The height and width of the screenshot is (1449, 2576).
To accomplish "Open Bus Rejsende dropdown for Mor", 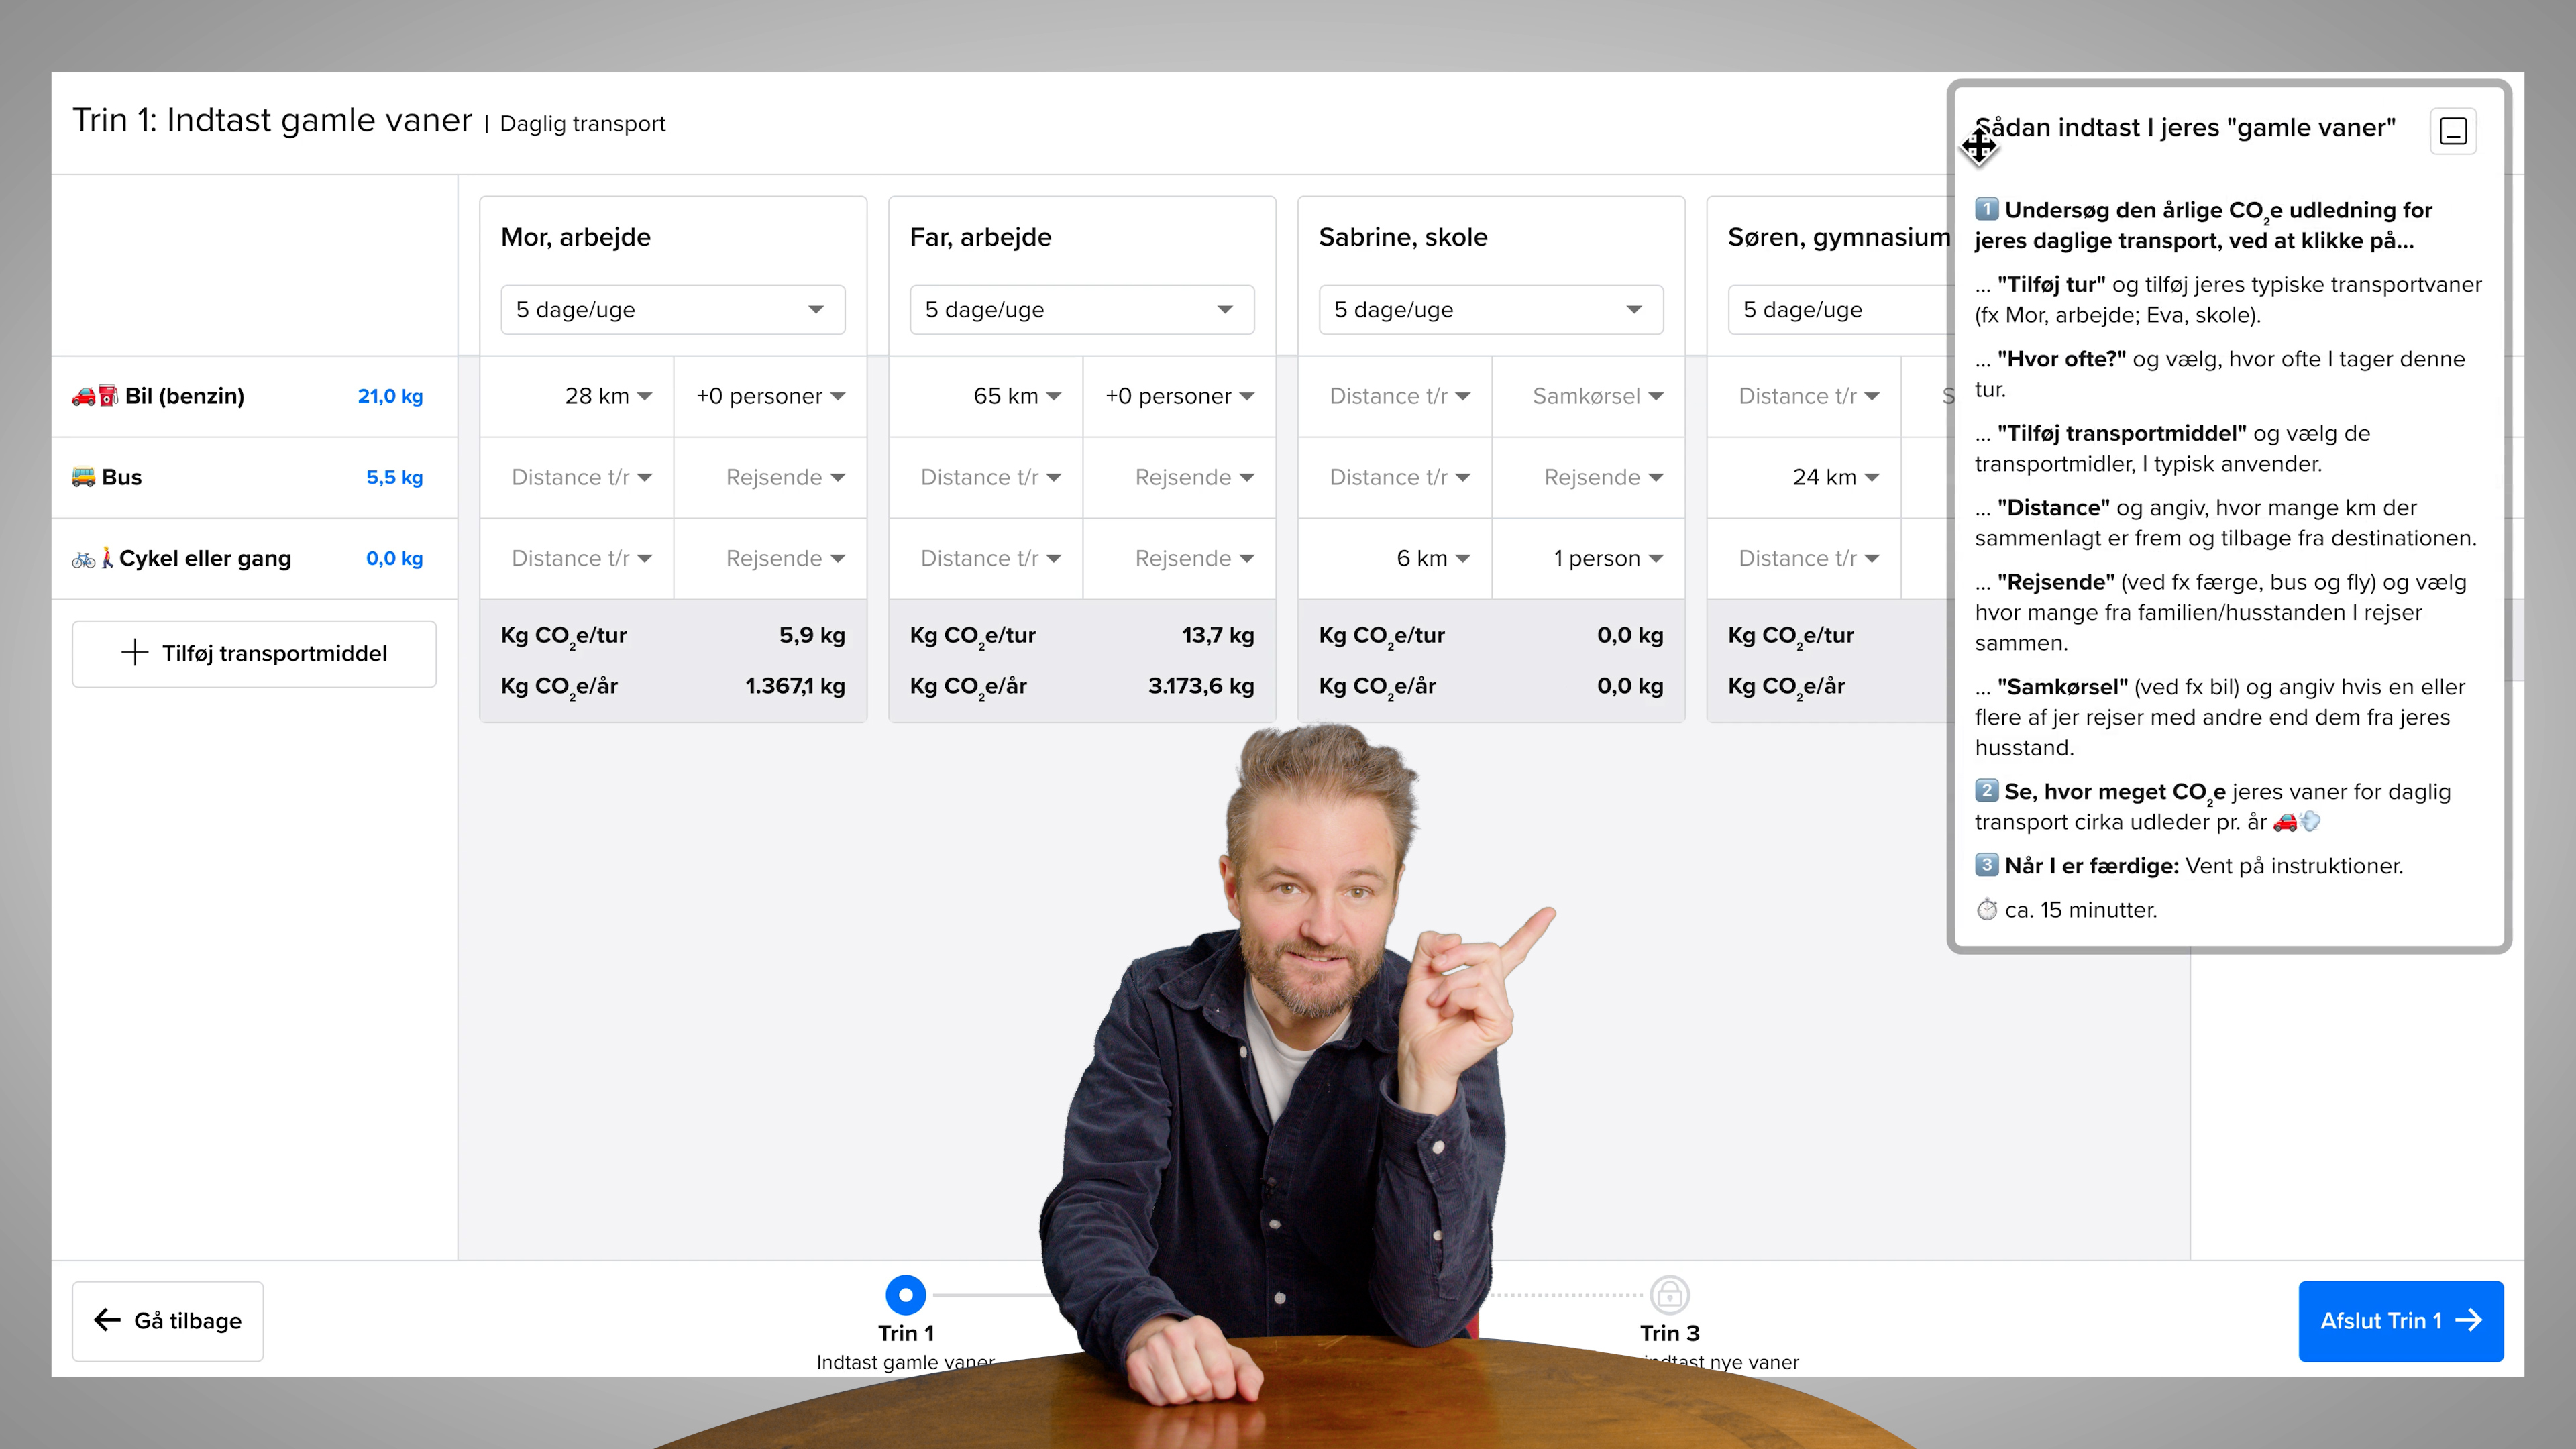I will coord(770,477).
